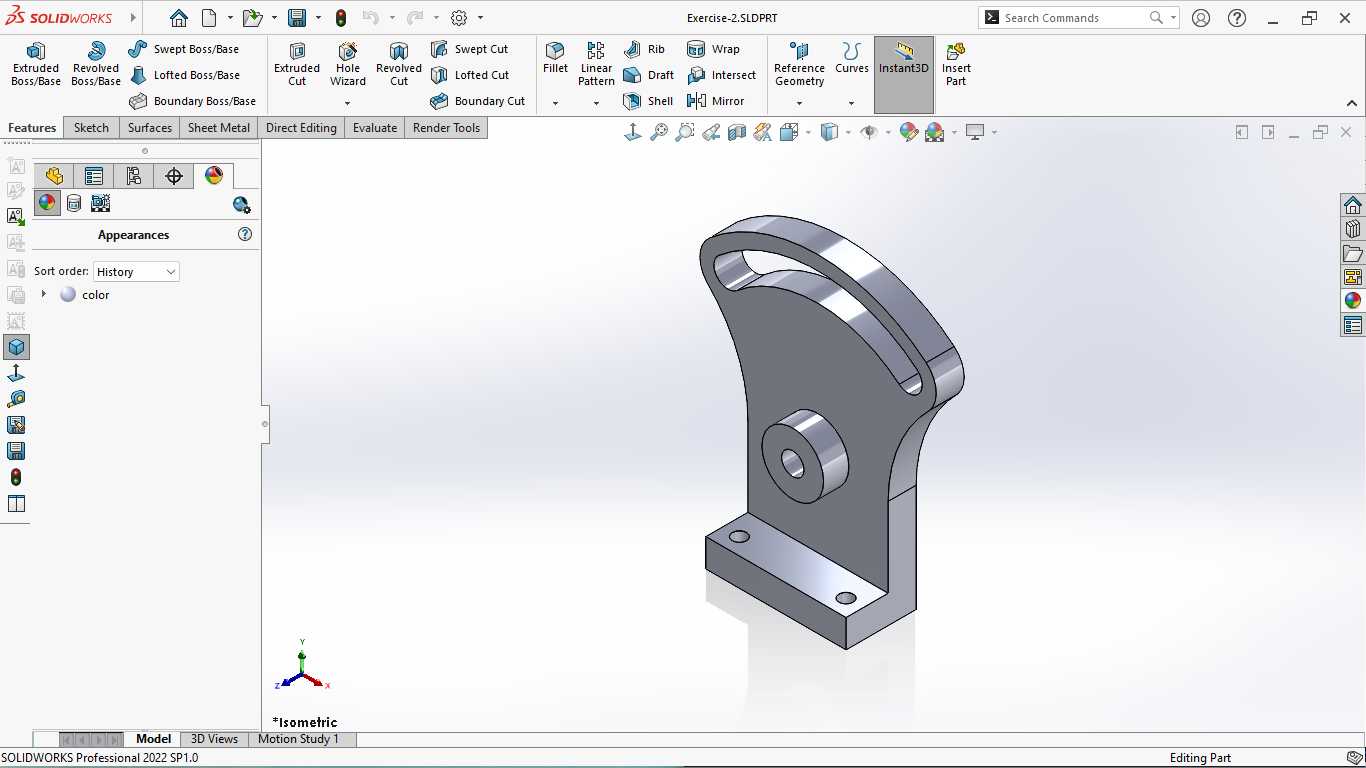
Task: Click the Mirror feature
Action: (x=716, y=101)
